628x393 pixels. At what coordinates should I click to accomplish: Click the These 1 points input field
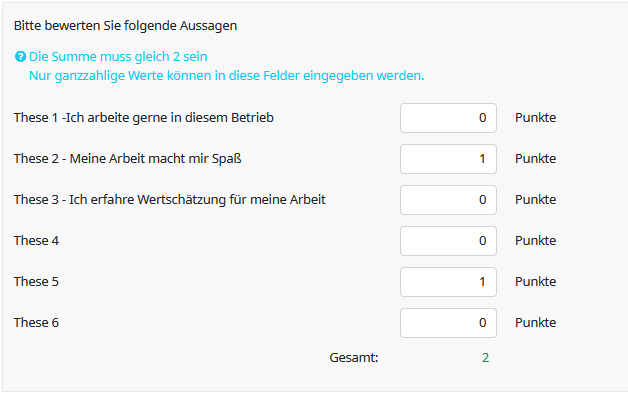448,118
